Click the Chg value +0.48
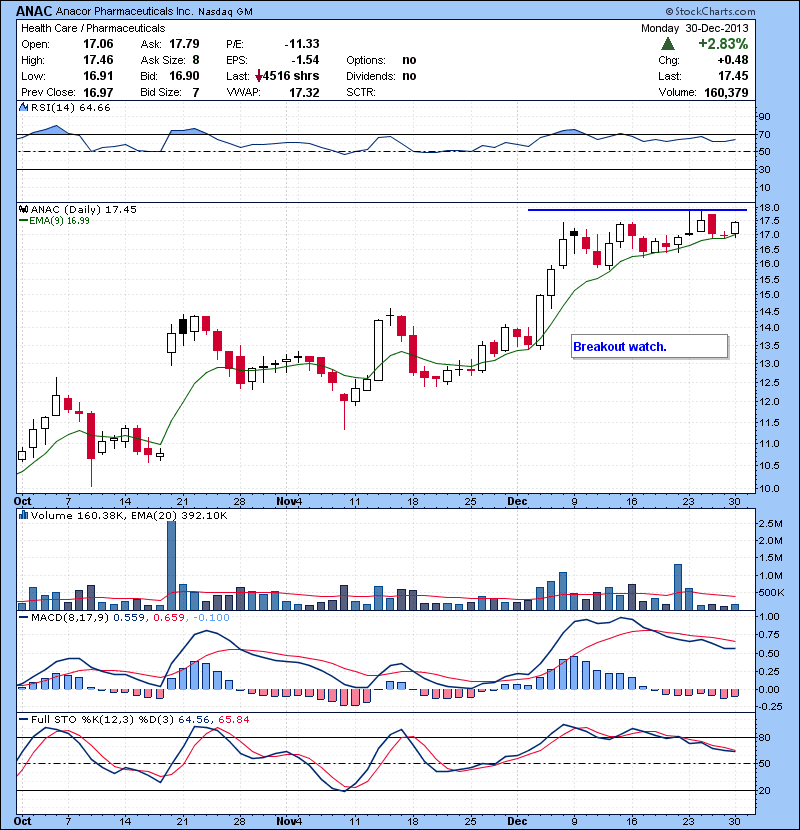The width and height of the screenshot is (800, 830). (733, 60)
